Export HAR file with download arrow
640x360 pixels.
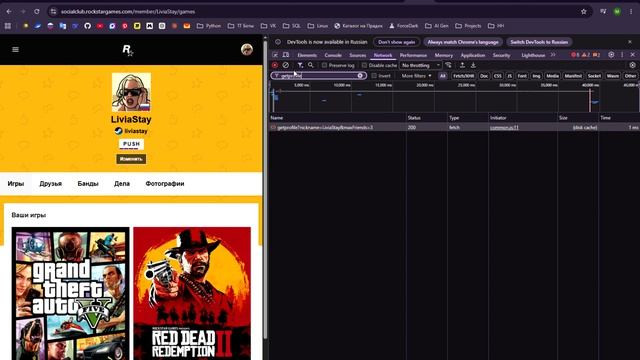pyautogui.click(x=473, y=65)
